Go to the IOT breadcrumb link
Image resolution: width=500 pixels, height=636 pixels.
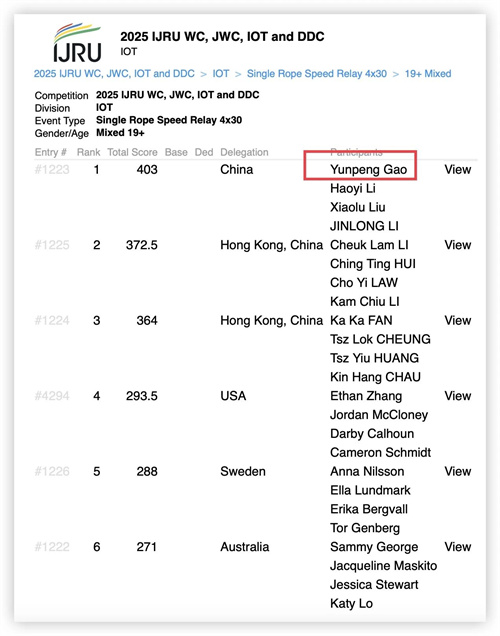click(221, 74)
